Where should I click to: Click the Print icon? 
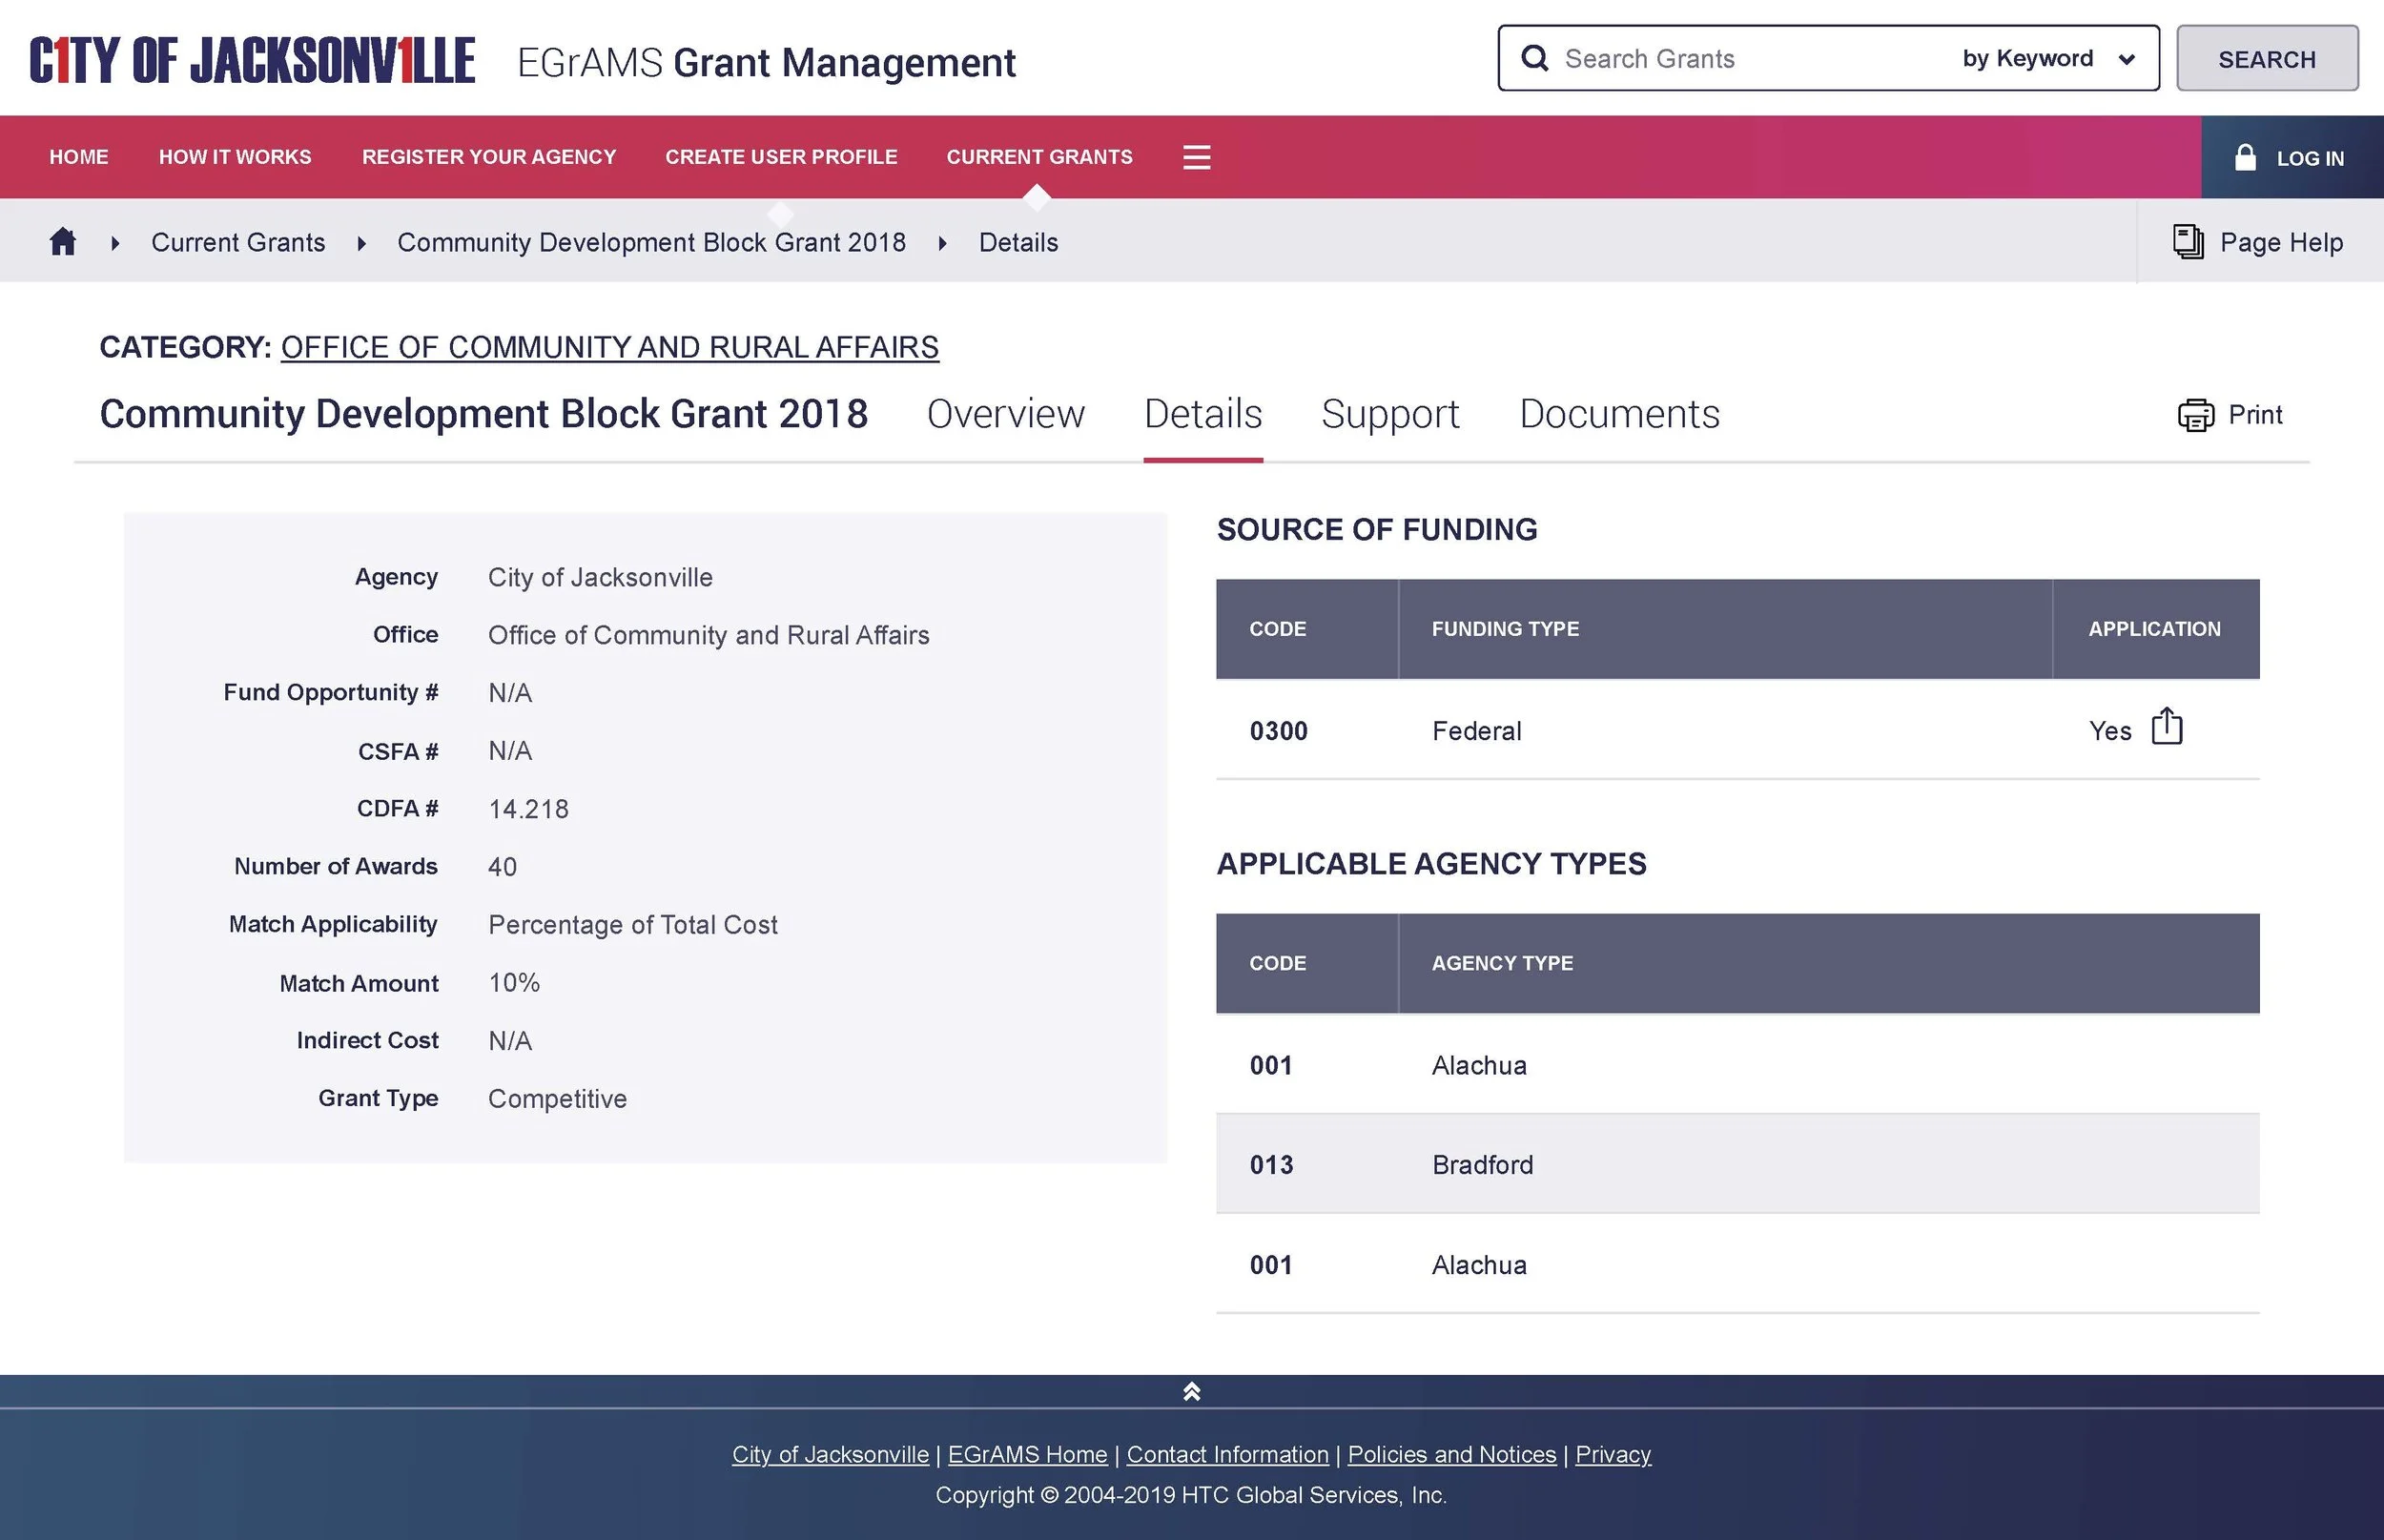[x=2195, y=415]
